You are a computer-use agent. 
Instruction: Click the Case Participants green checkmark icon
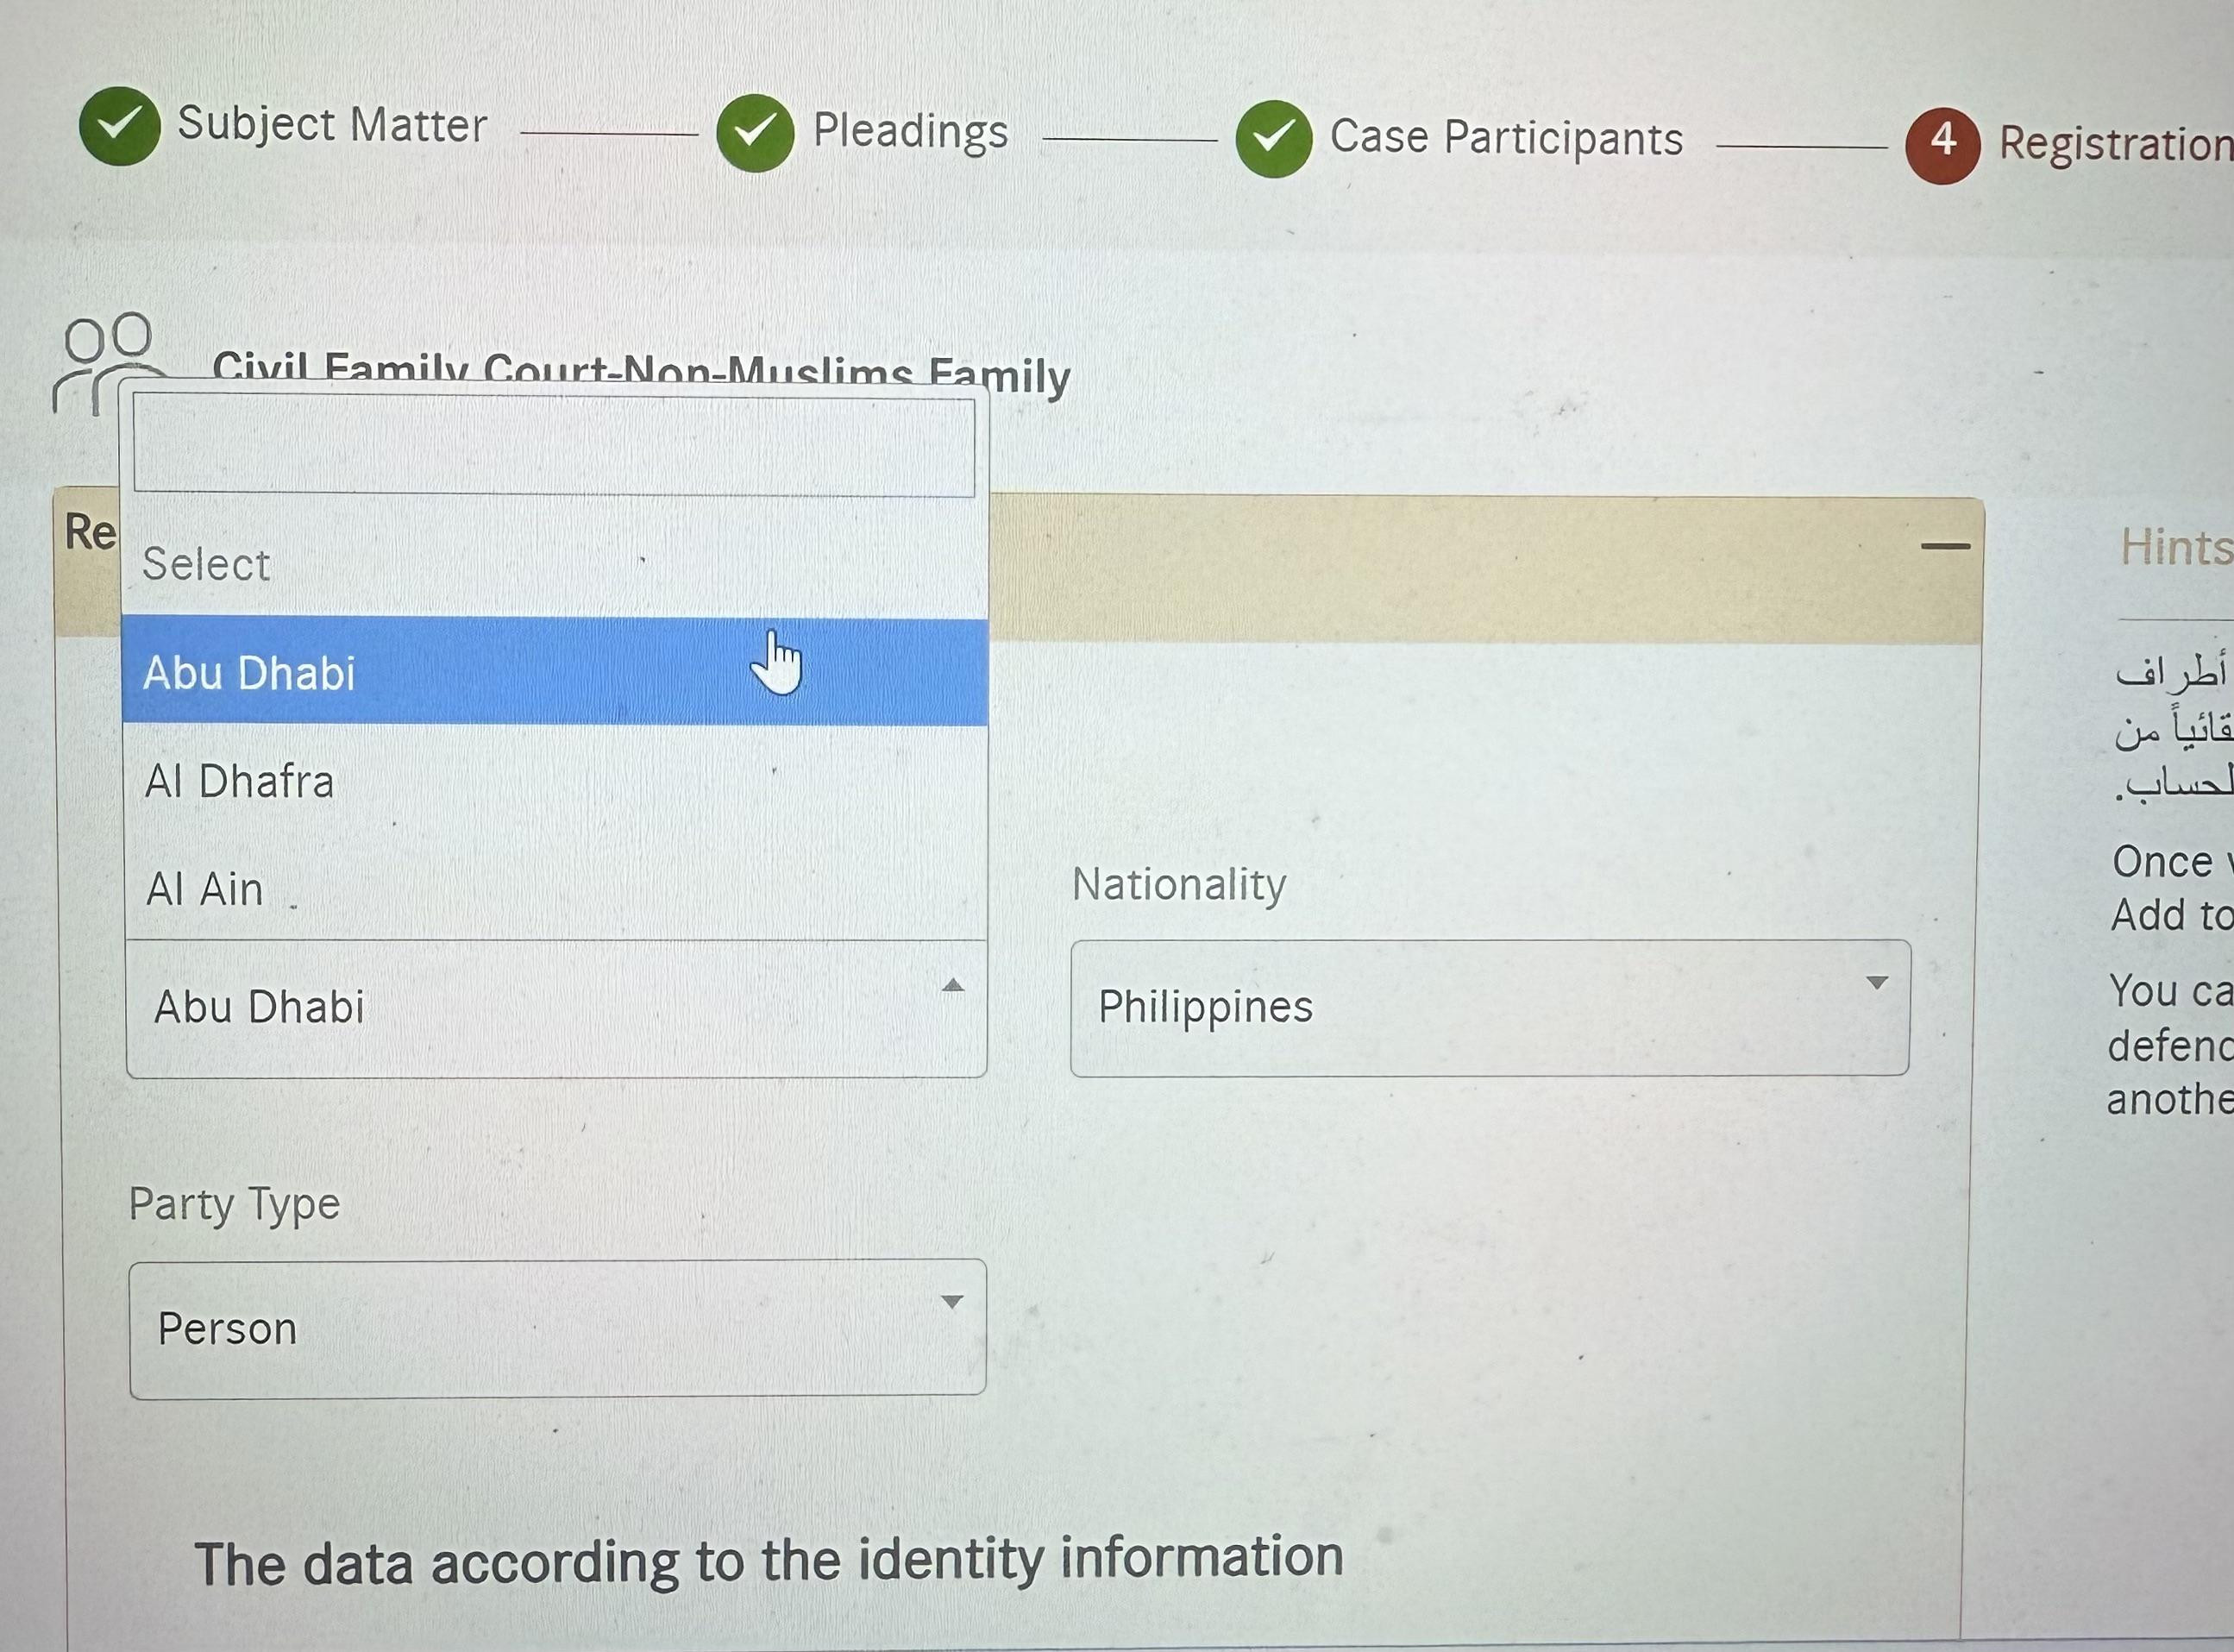1273,139
